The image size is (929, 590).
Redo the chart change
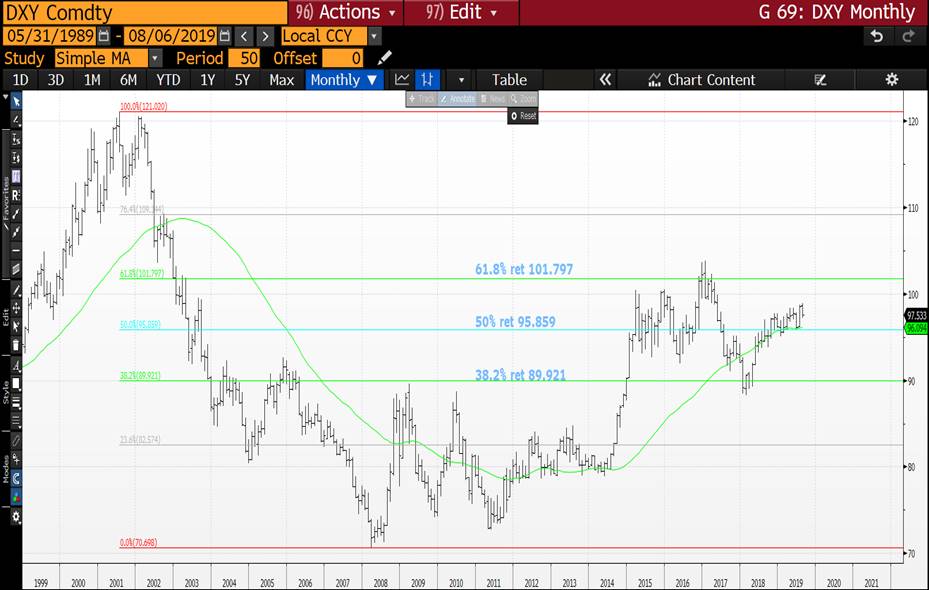pyautogui.click(x=908, y=36)
